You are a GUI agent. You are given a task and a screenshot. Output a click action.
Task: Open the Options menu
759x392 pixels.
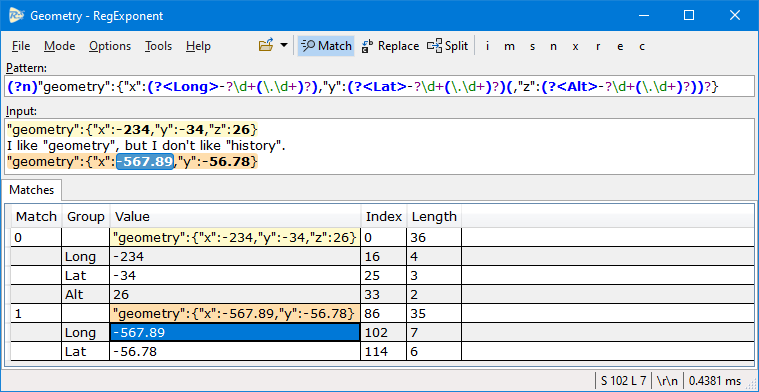(x=110, y=46)
